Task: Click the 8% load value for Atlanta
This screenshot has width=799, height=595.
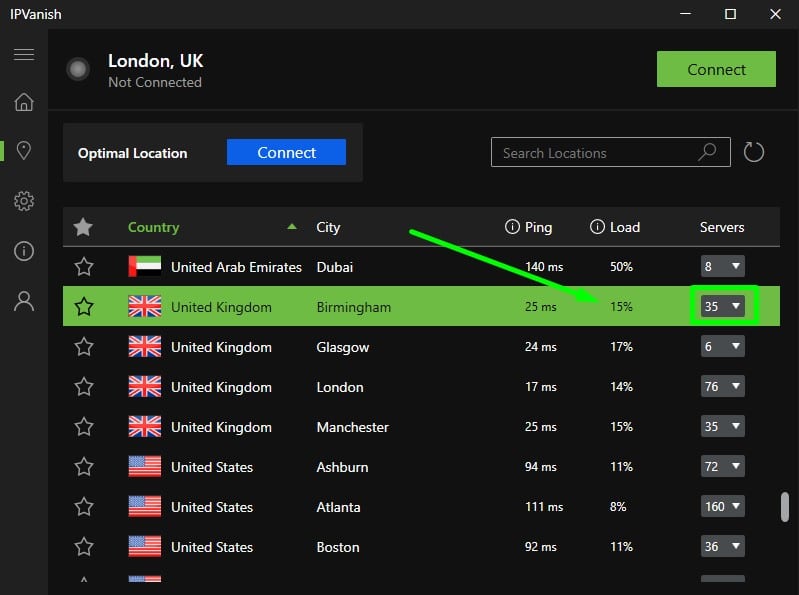Action: tap(618, 506)
